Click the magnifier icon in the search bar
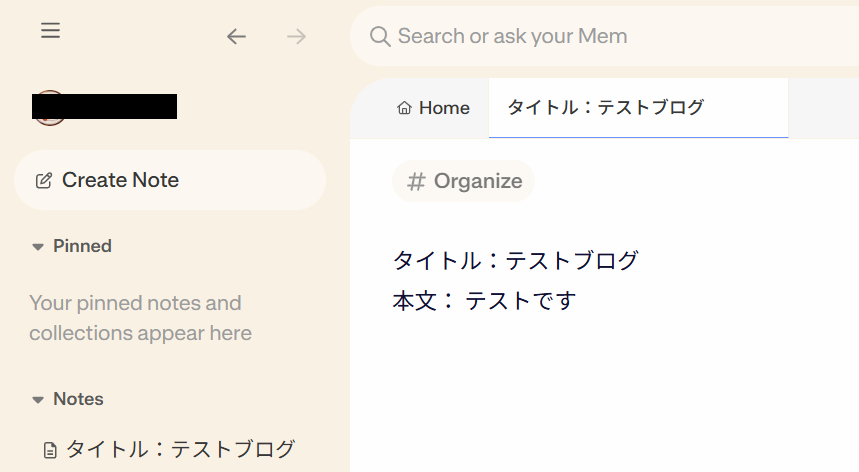This screenshot has width=859, height=472. tap(380, 37)
